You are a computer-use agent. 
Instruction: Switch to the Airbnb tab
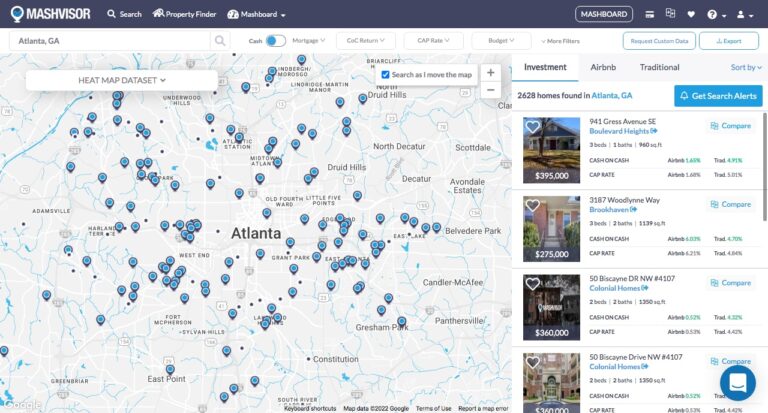pyautogui.click(x=604, y=67)
